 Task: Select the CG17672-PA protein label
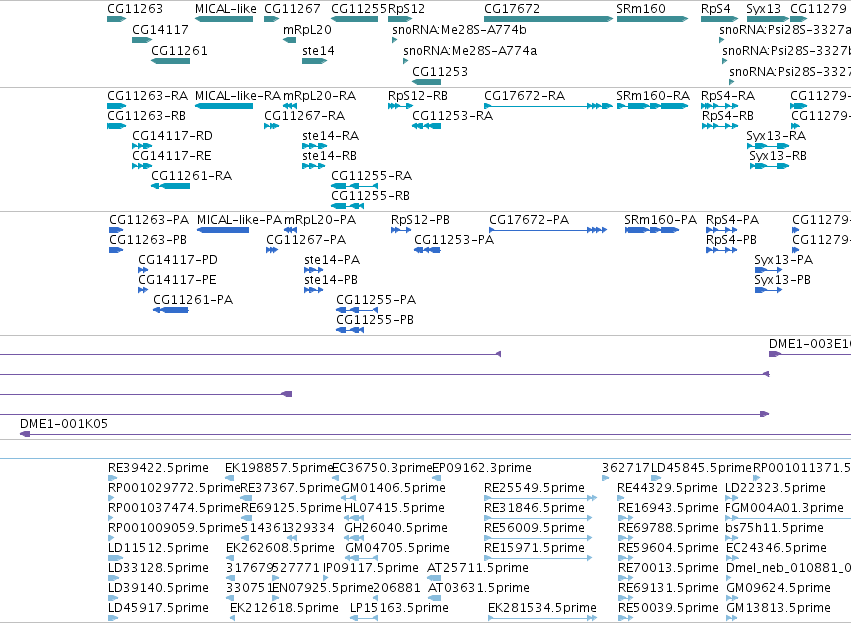(529, 220)
